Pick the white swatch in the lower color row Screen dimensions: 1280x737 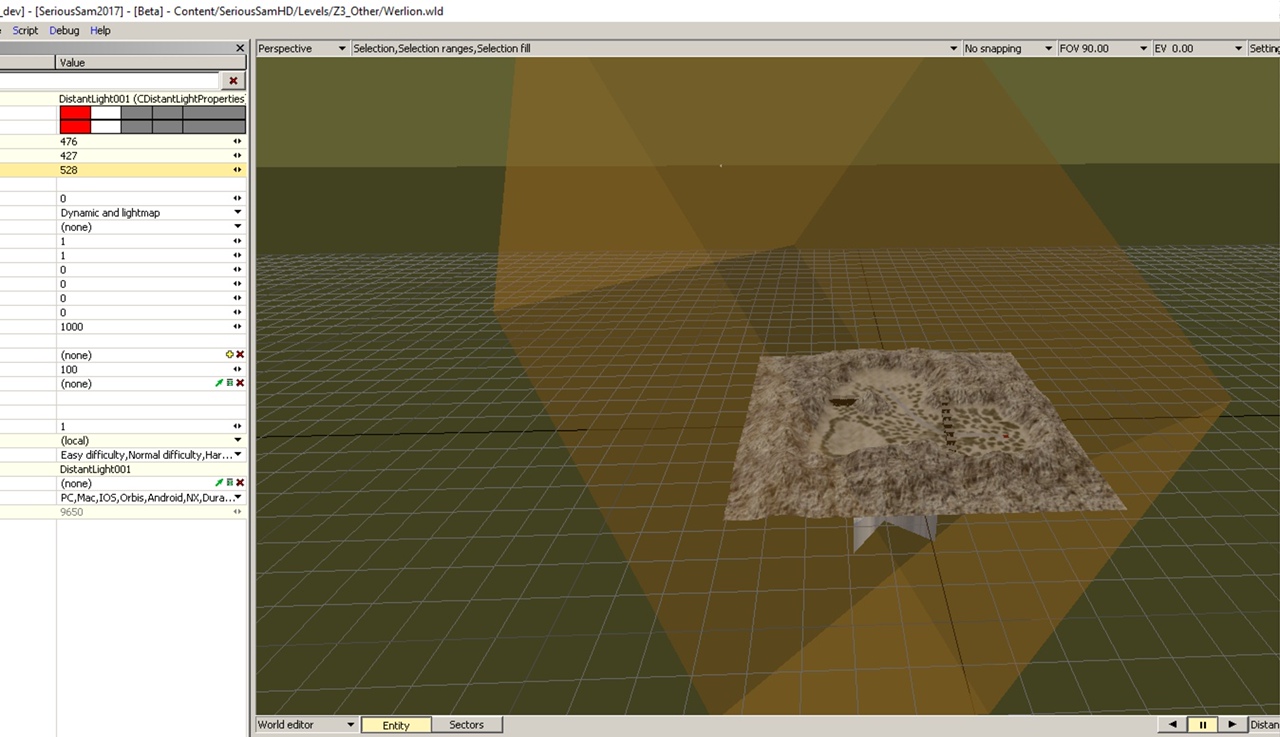click(105, 127)
